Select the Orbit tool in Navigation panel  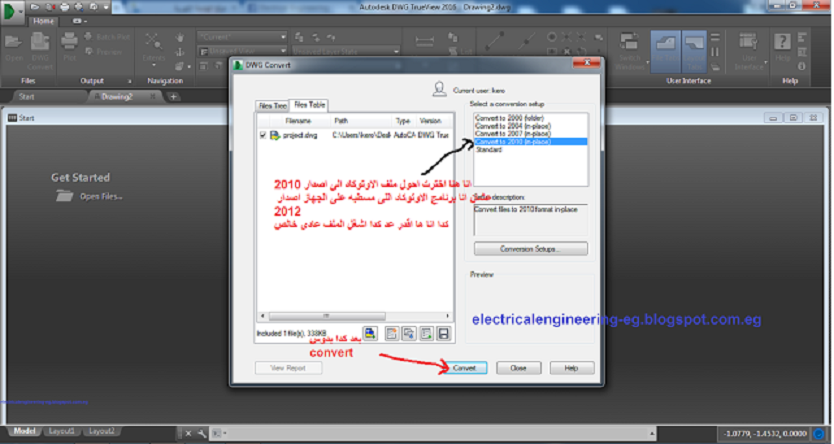[x=180, y=52]
